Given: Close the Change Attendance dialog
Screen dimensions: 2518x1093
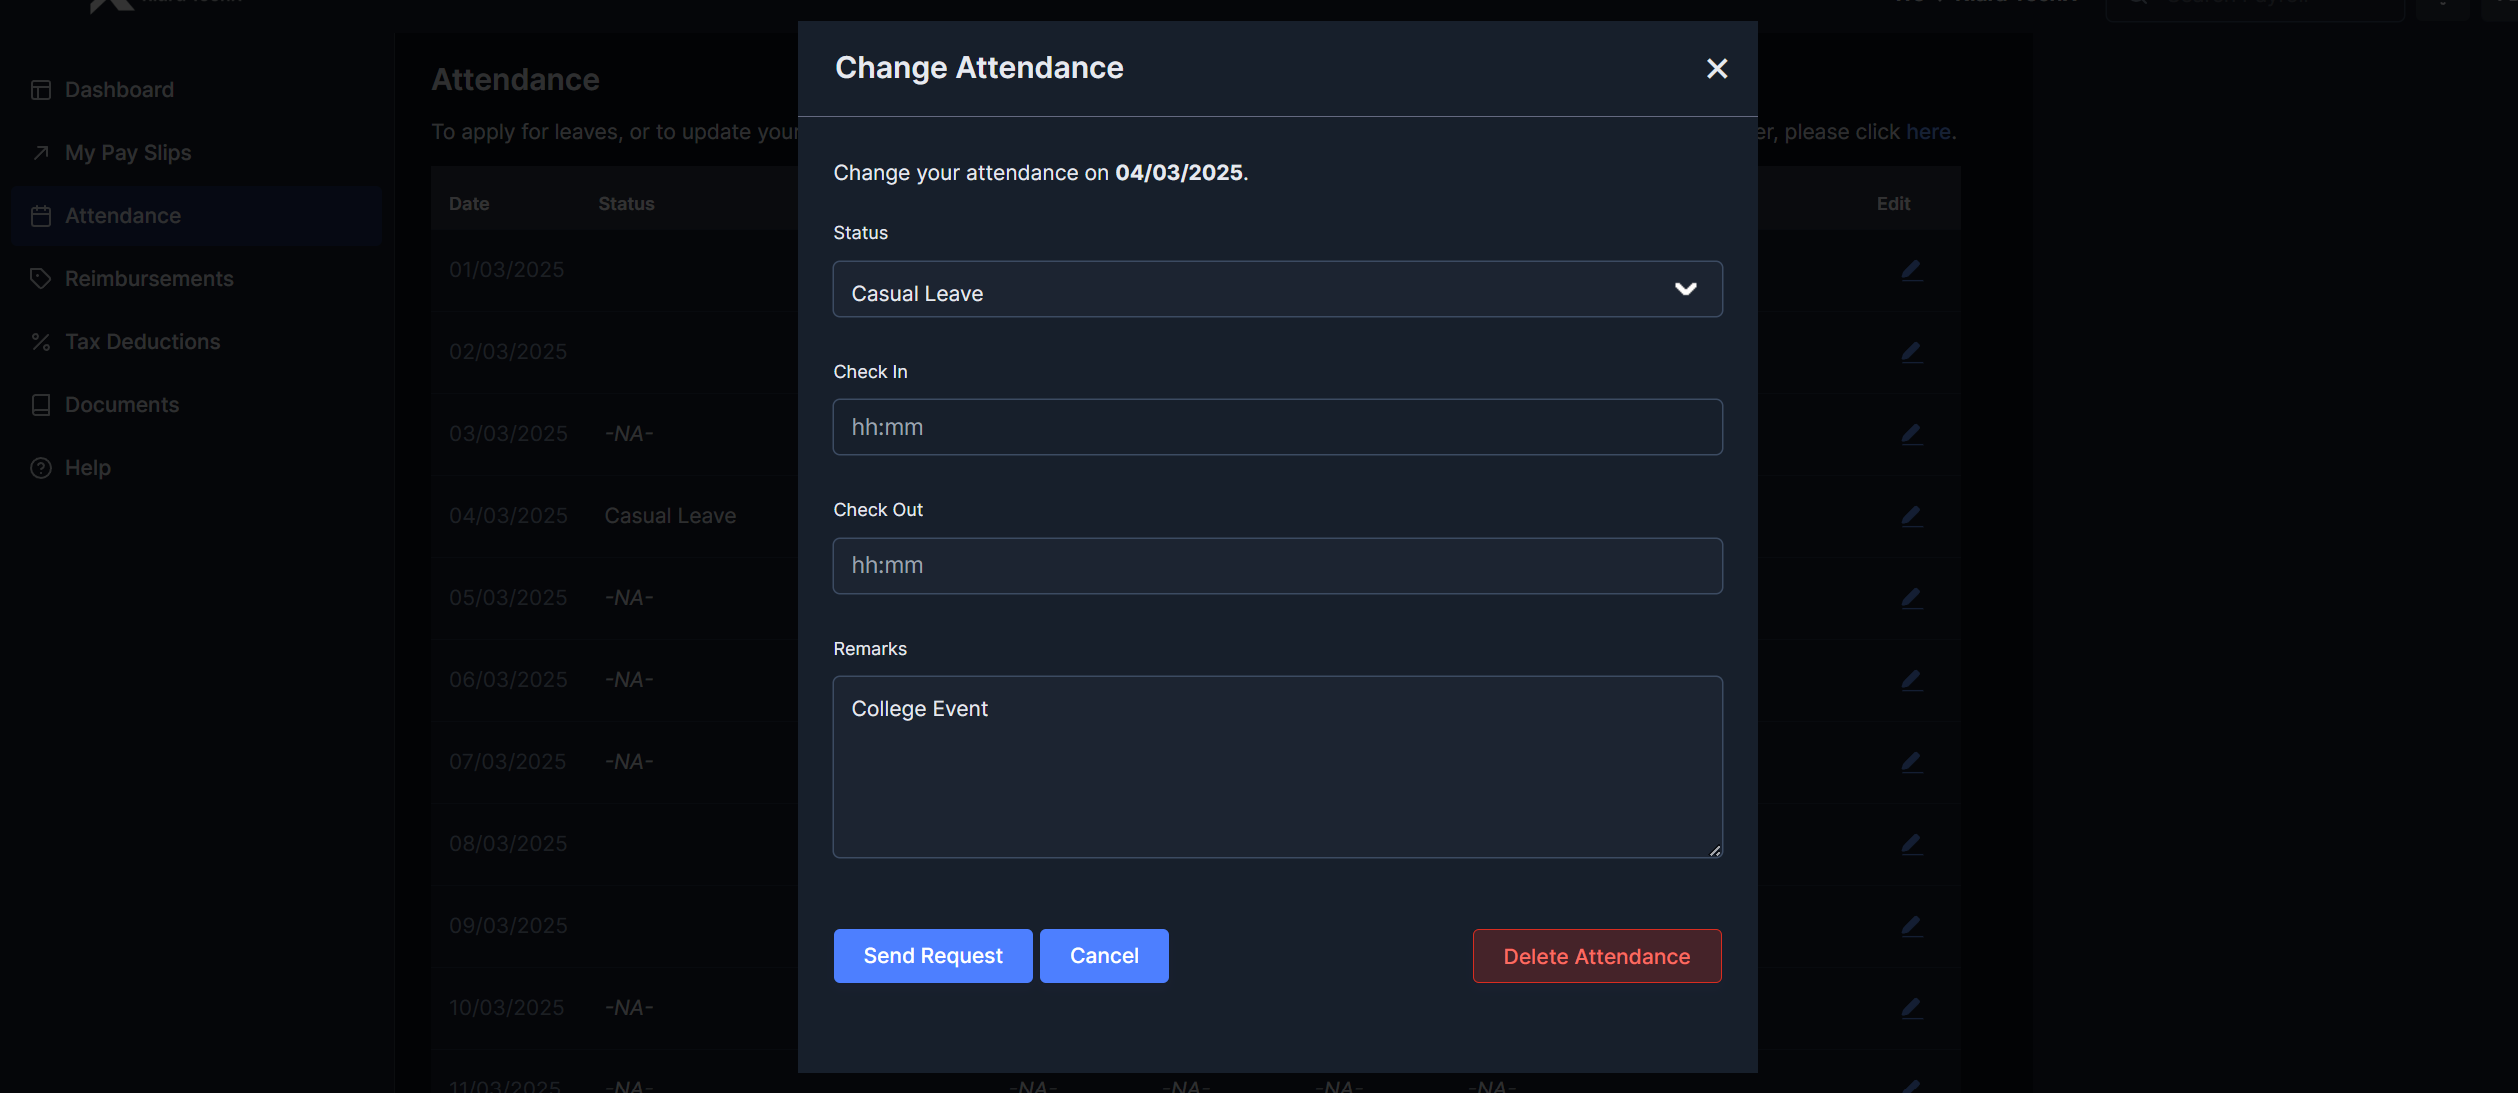Looking at the screenshot, I should [1716, 68].
